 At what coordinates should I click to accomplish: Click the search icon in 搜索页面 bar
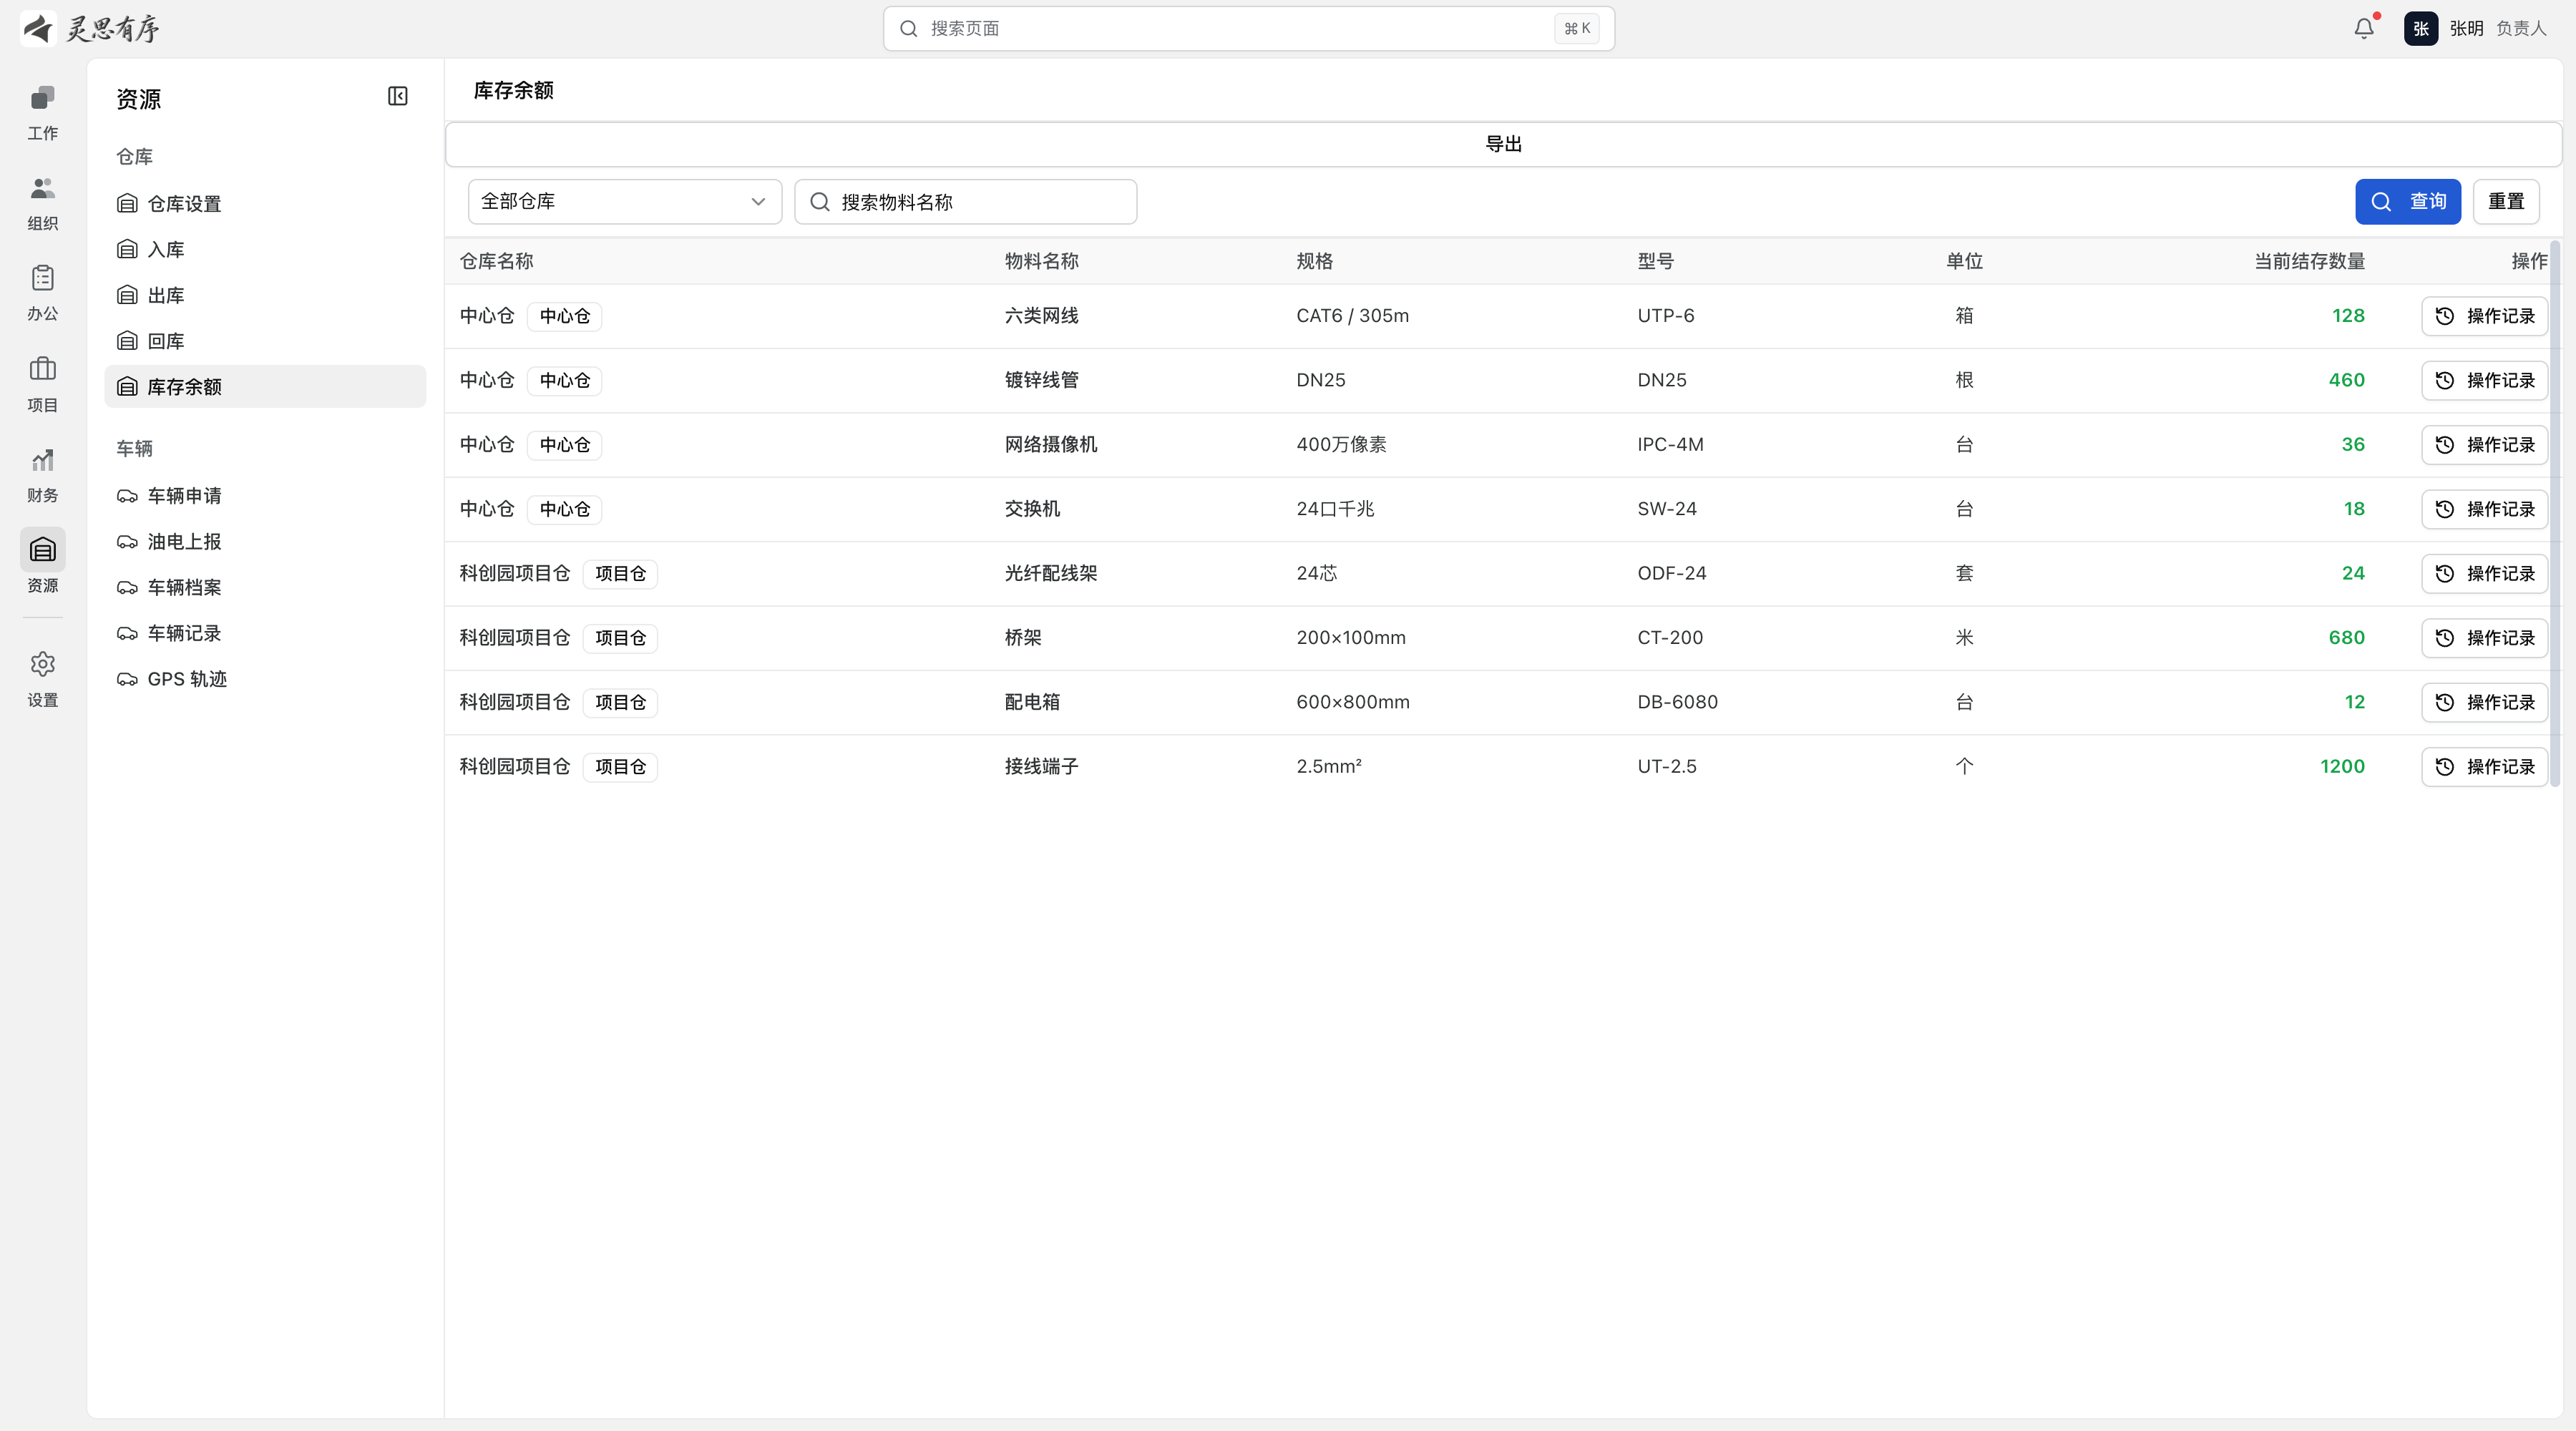pyautogui.click(x=908, y=29)
